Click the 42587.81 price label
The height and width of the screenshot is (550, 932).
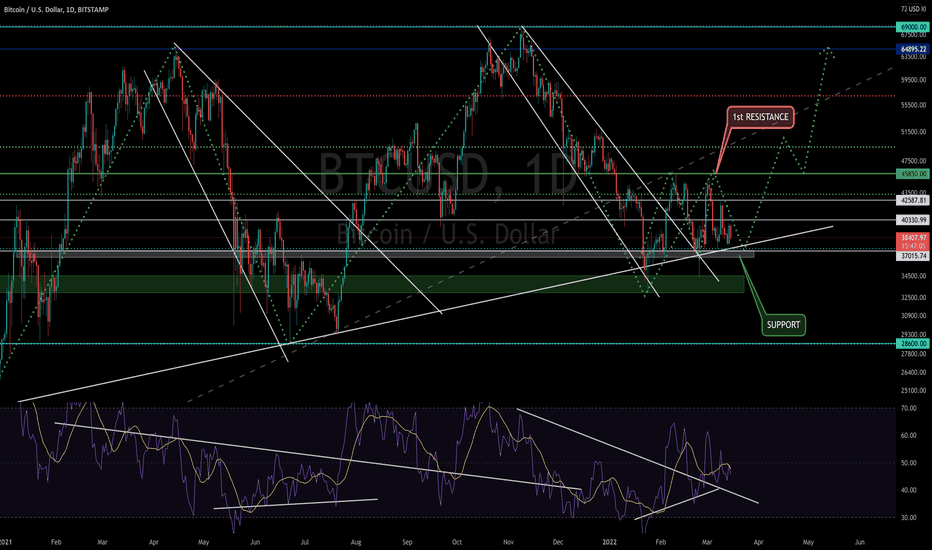(x=913, y=201)
